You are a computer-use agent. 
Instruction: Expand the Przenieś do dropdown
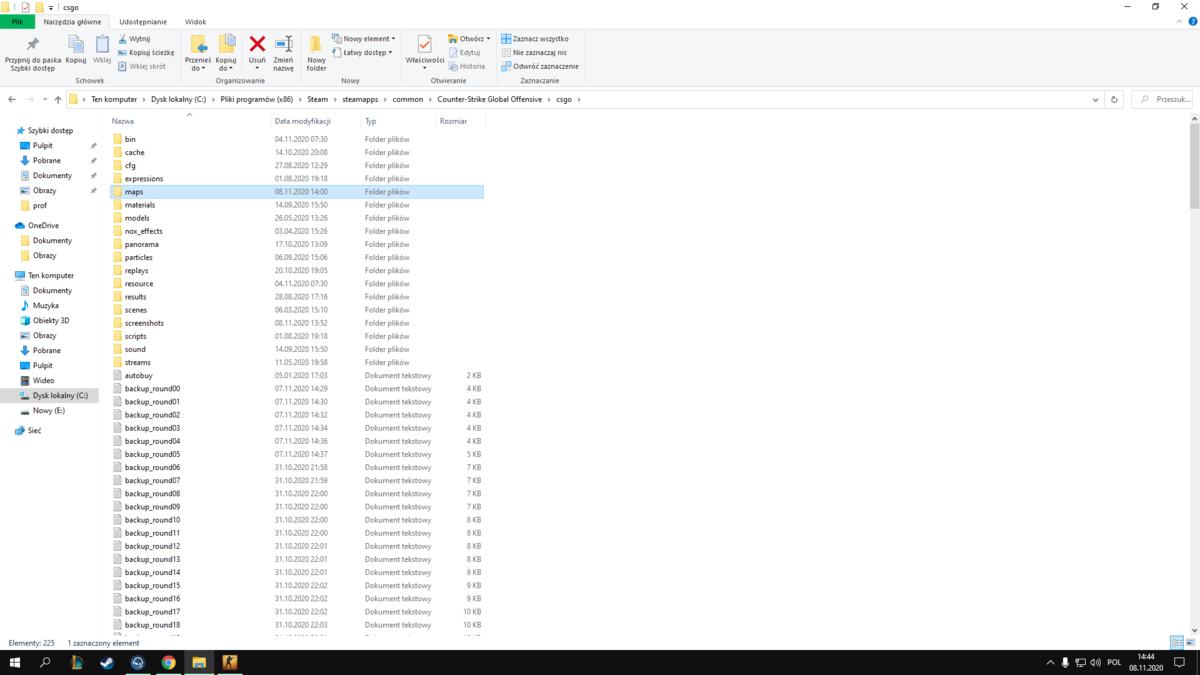pos(198,52)
